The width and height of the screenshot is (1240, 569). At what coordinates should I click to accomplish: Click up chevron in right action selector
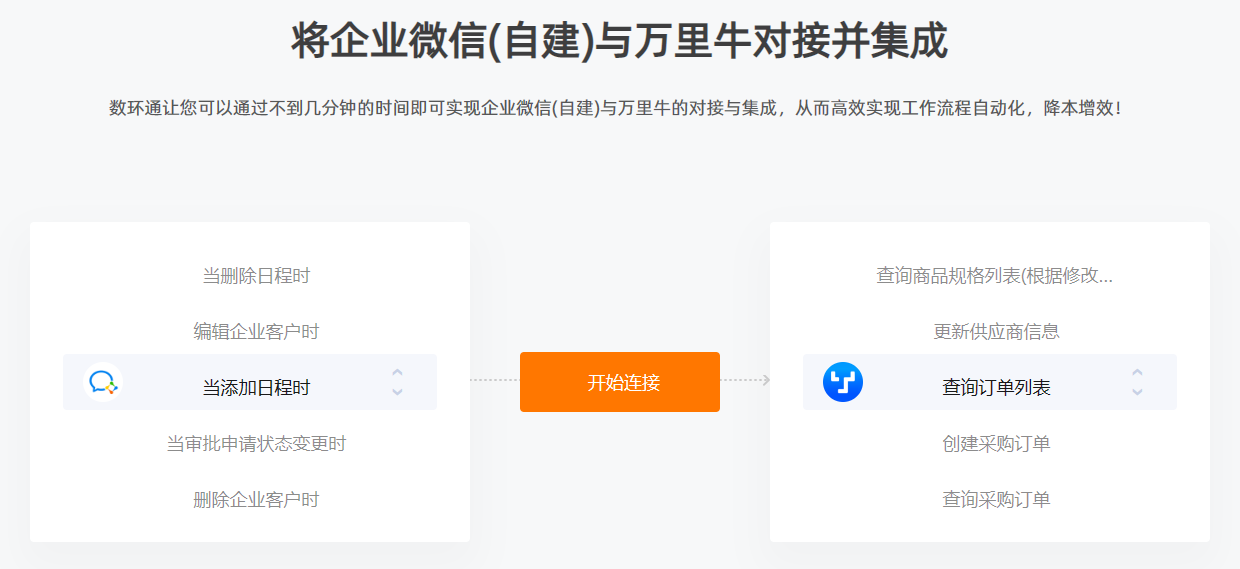[1137, 373]
